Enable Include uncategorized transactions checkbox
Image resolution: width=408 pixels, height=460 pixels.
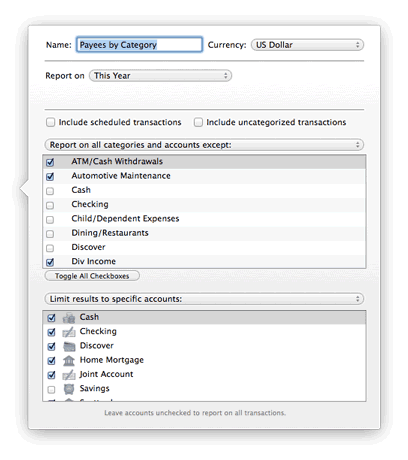[198, 122]
